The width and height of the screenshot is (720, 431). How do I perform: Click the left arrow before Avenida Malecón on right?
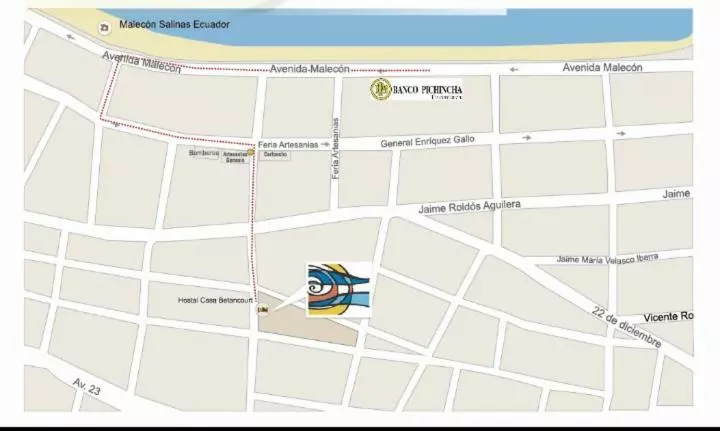[x=513, y=70]
